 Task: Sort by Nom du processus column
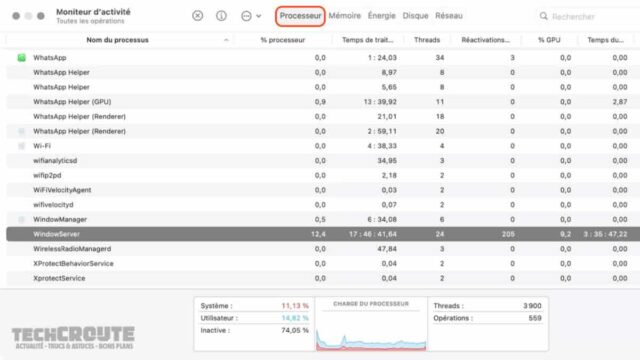tap(117, 40)
